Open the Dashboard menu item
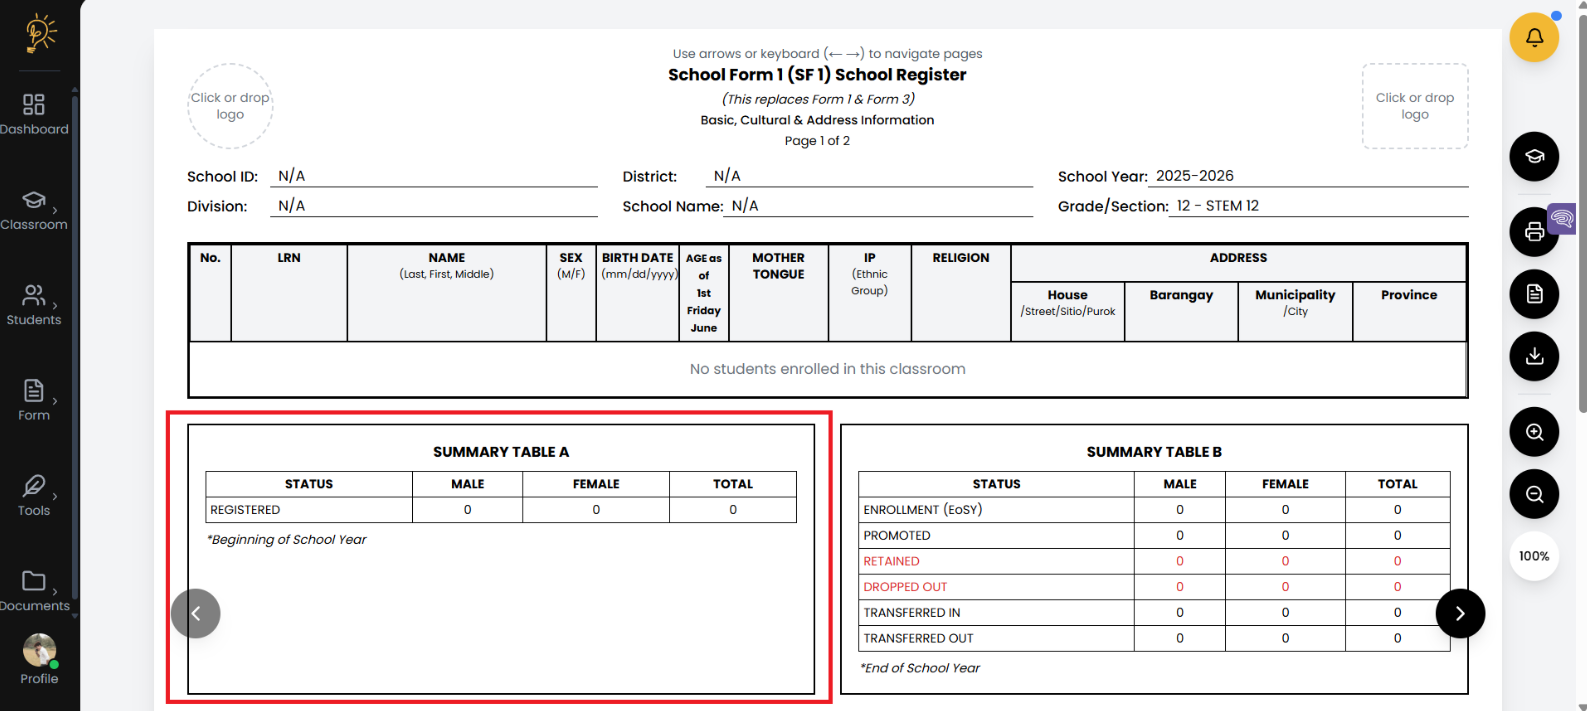The width and height of the screenshot is (1587, 711). coord(35,115)
